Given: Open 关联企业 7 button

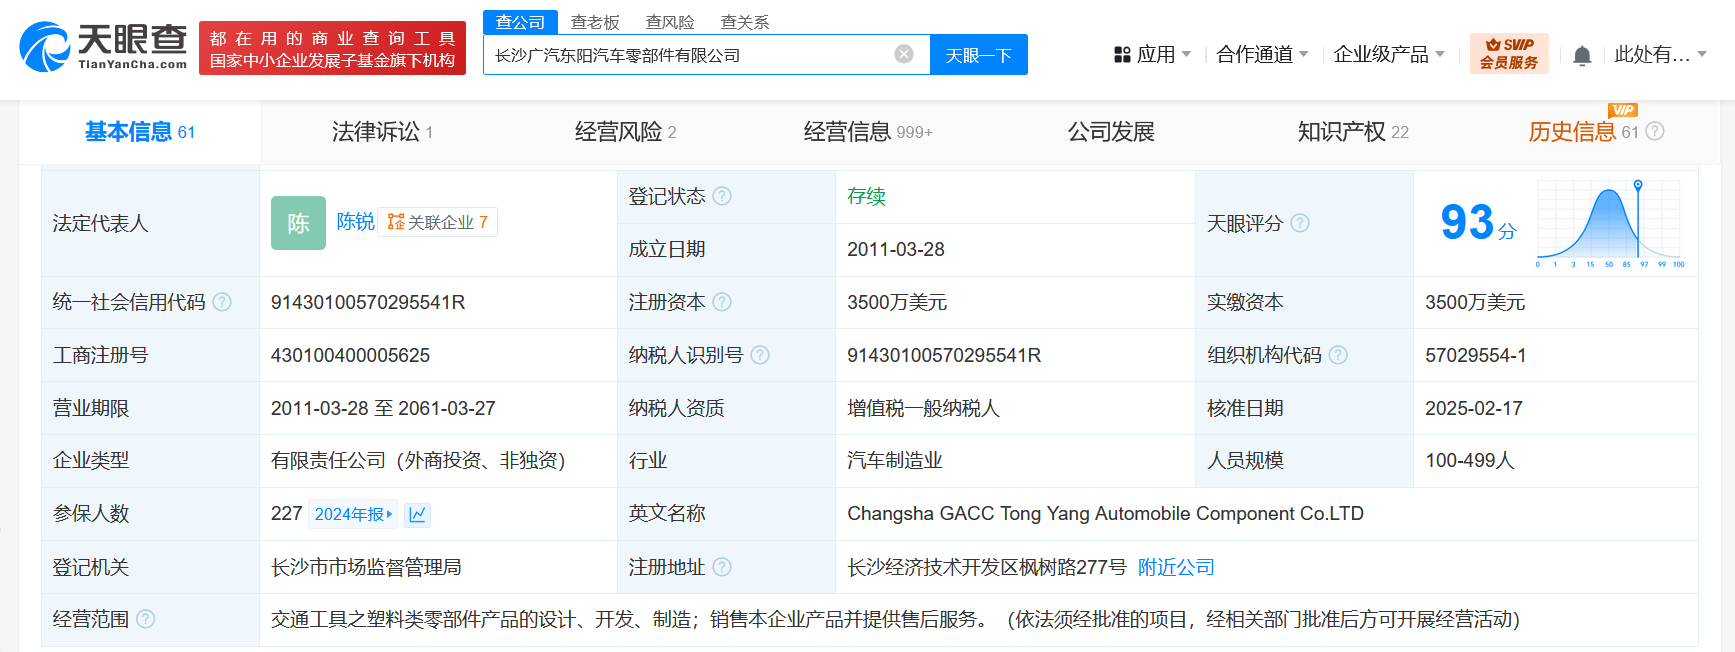Looking at the screenshot, I should click(x=437, y=222).
